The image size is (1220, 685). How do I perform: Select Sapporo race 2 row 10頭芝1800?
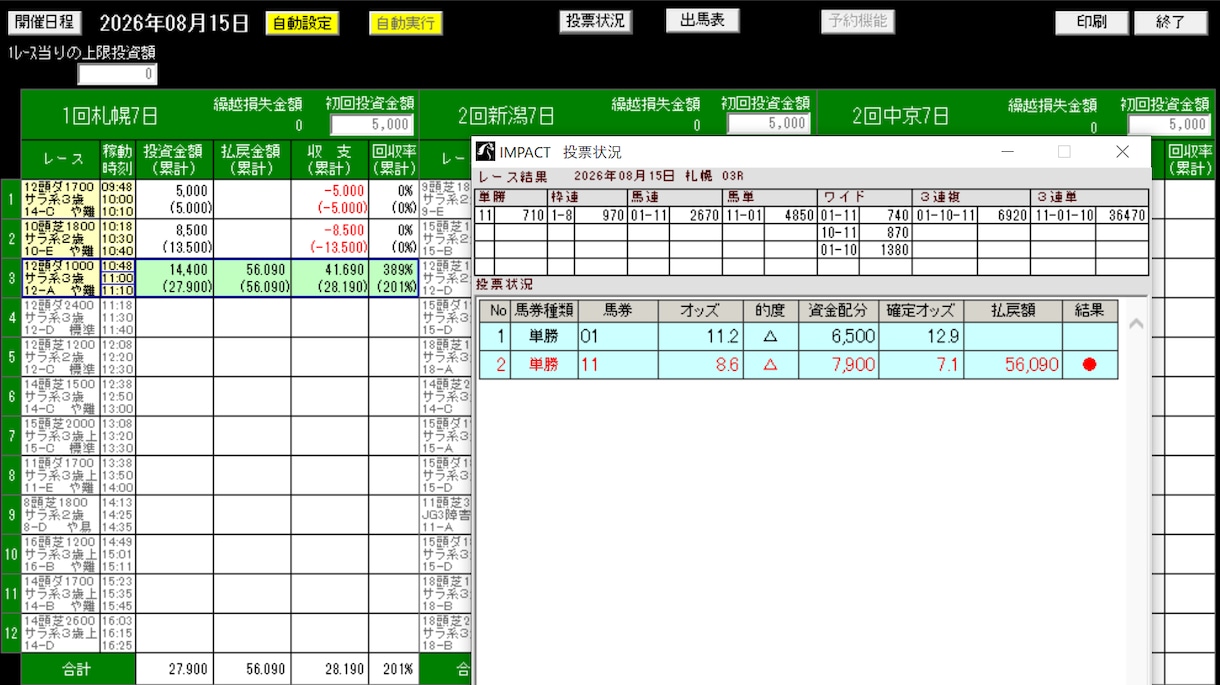pos(59,239)
